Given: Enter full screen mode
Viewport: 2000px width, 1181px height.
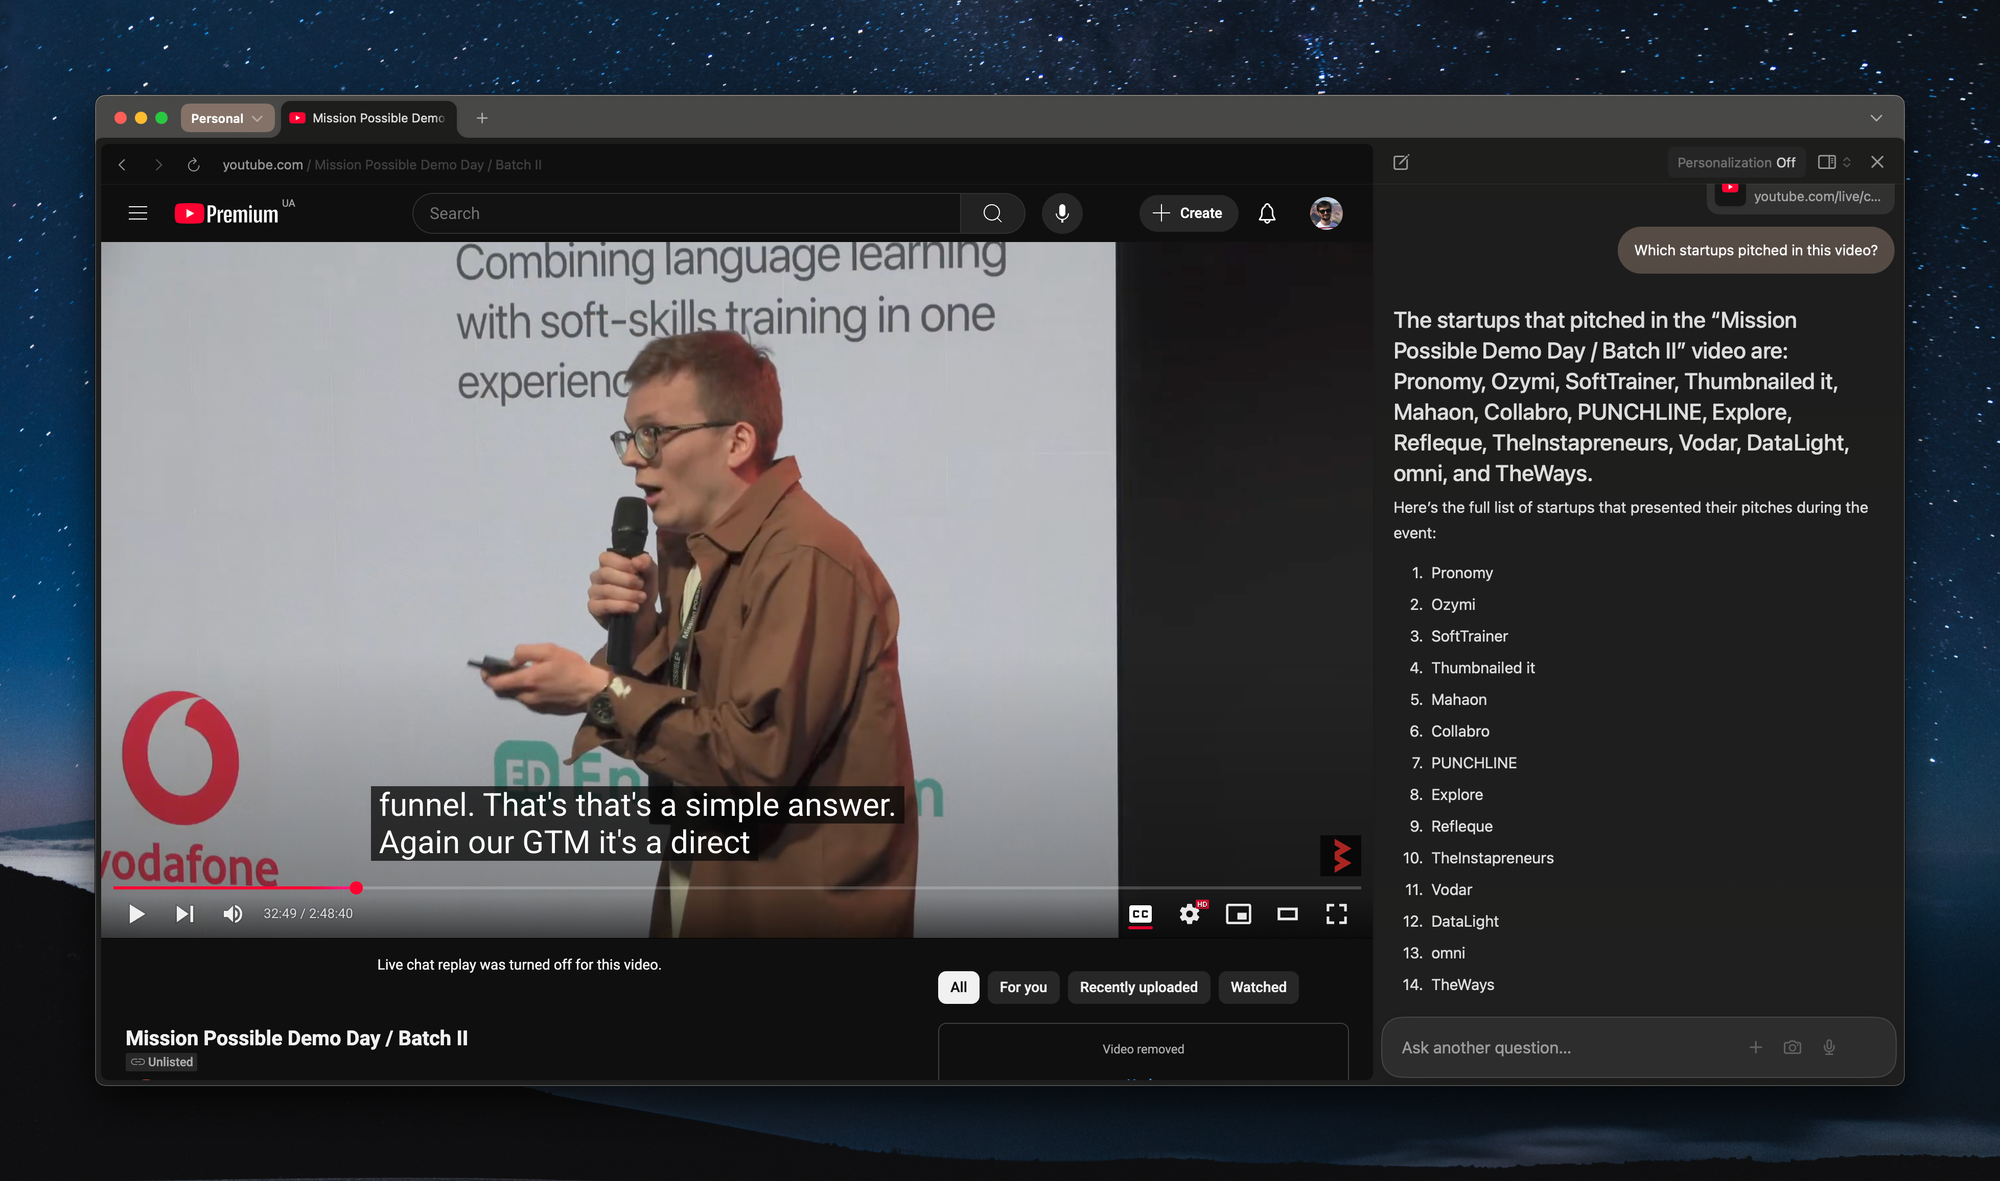Looking at the screenshot, I should point(1336,914).
